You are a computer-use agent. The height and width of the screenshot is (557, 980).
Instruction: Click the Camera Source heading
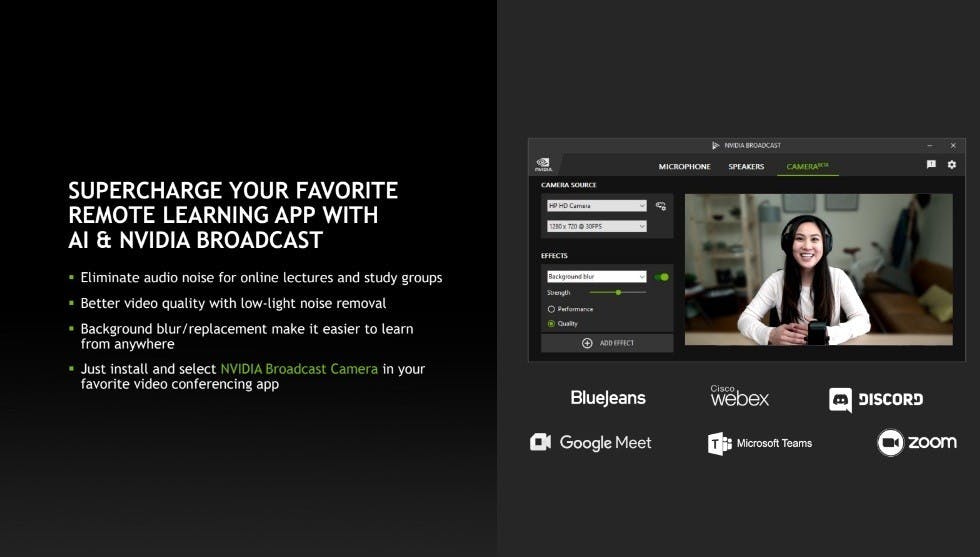point(569,185)
